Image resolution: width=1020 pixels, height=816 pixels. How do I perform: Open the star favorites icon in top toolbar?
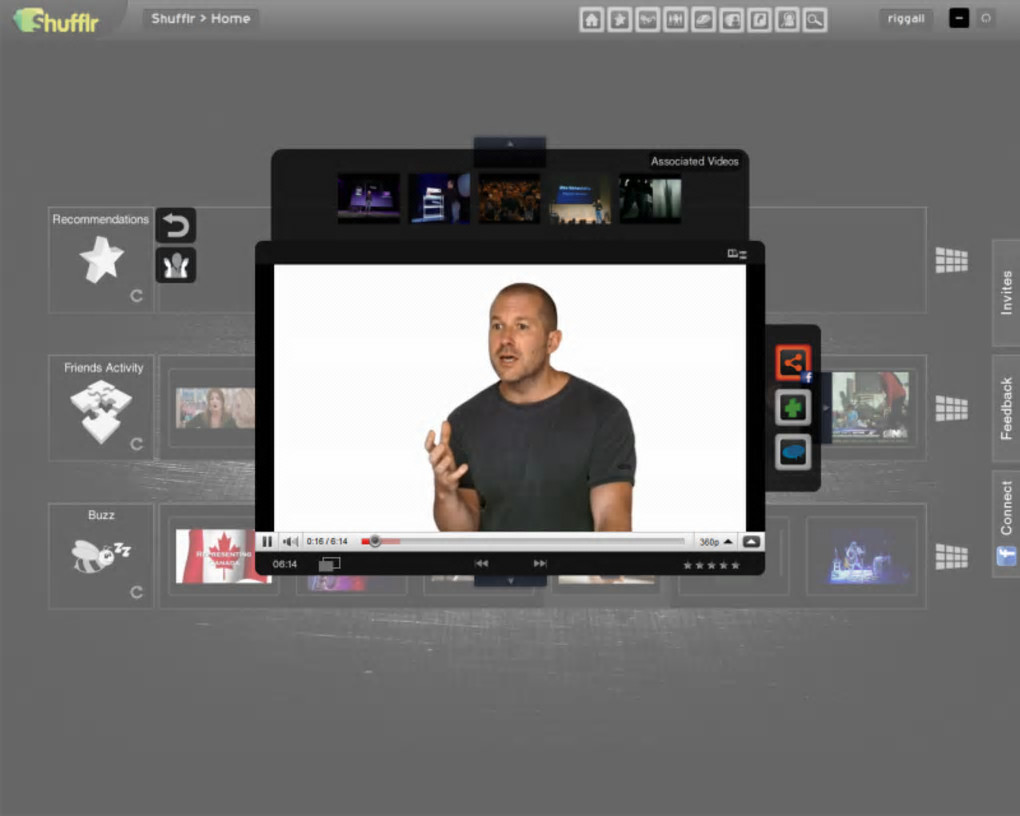click(x=619, y=20)
